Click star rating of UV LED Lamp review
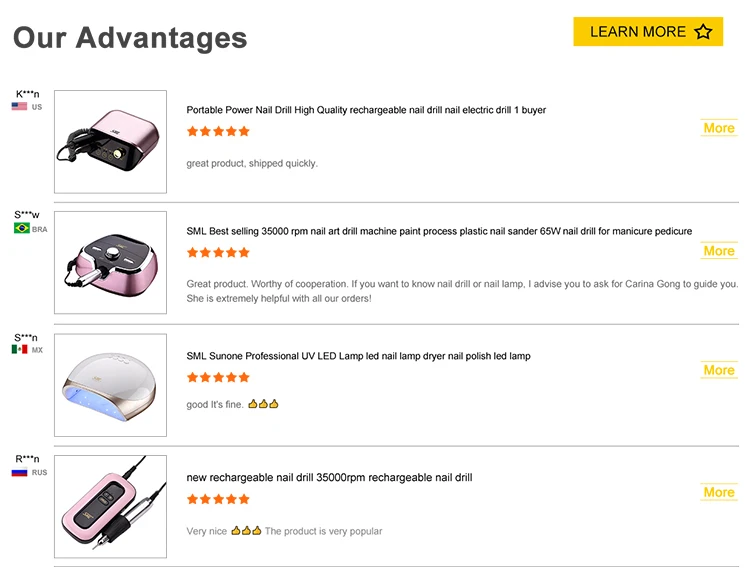750x575 pixels. pyautogui.click(x=218, y=377)
